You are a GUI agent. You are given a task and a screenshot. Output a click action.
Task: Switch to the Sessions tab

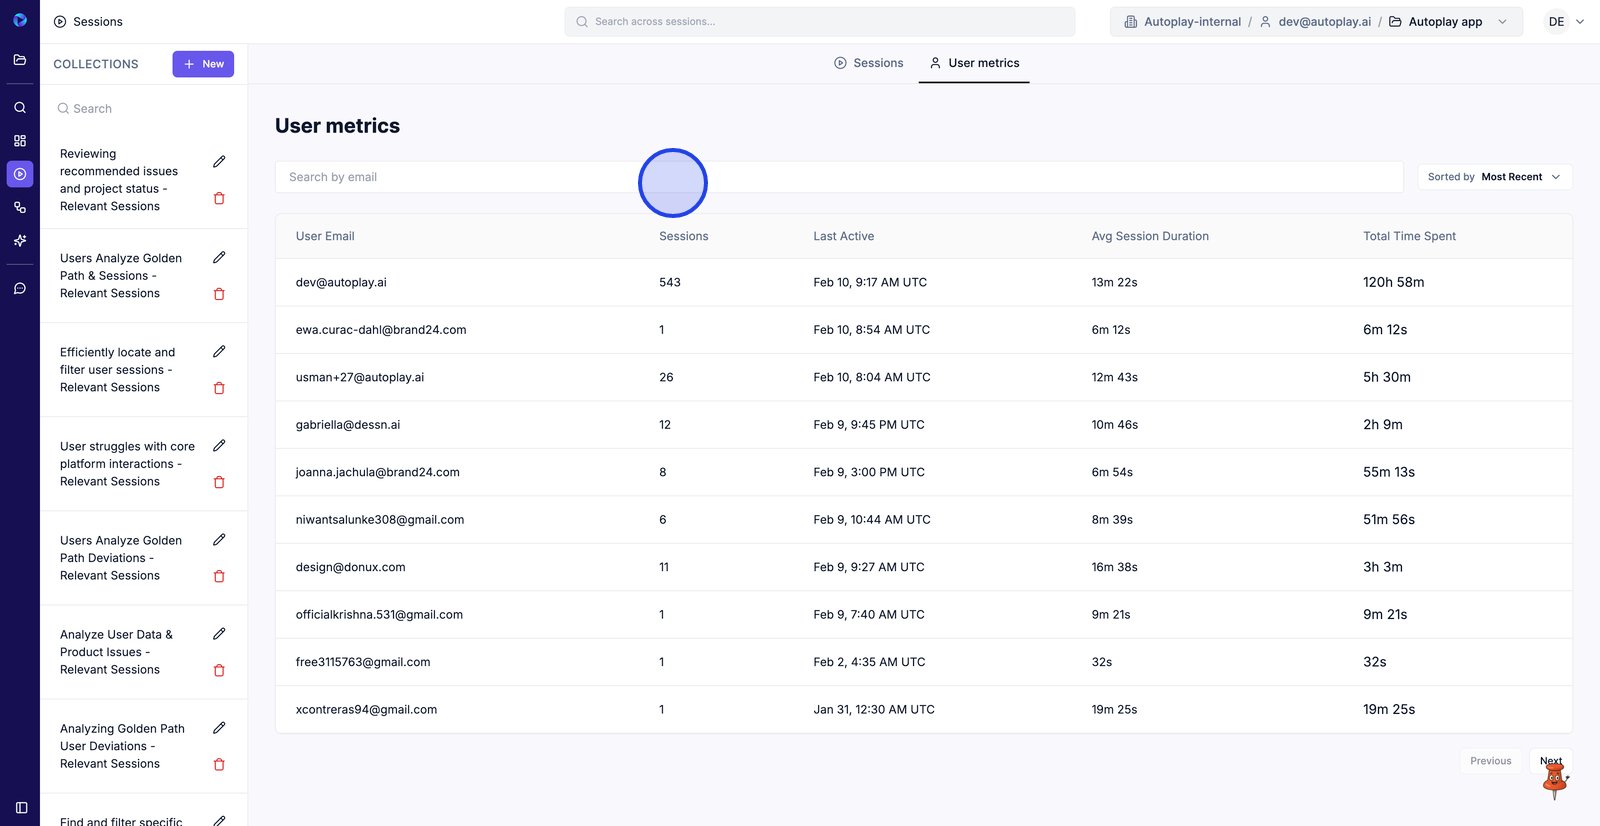(868, 63)
